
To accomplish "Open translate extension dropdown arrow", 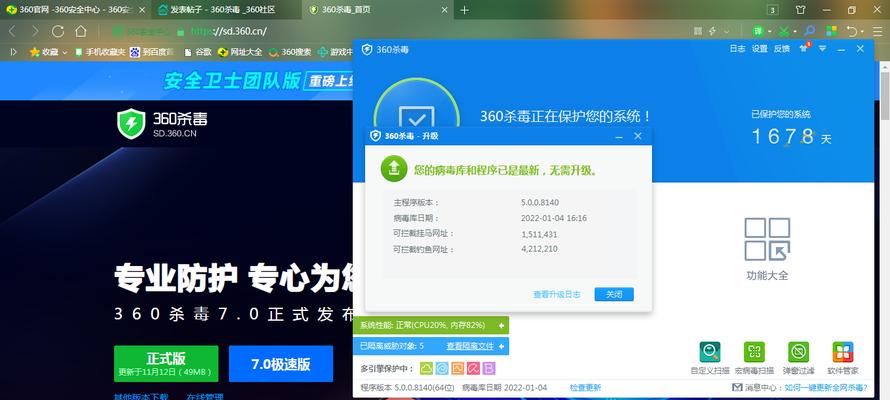I will (770, 32).
